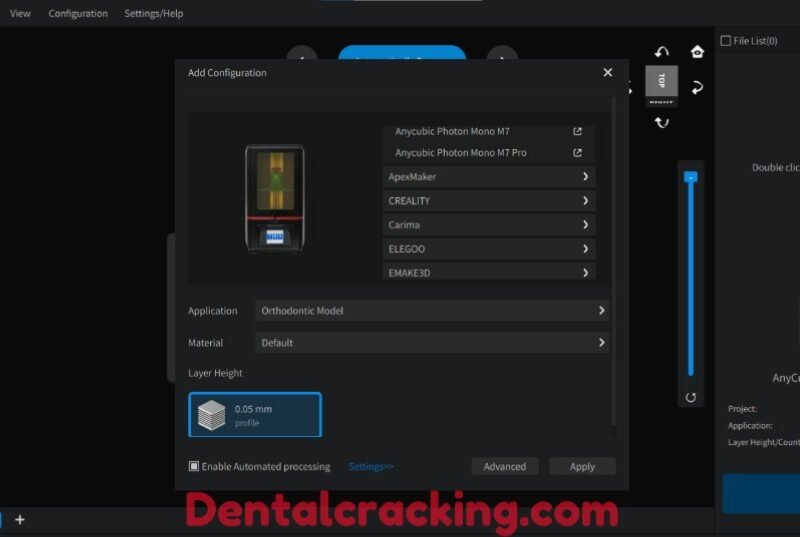The width and height of the screenshot is (800, 537).
Task: Click the blue layer slider track
Action: tap(690, 279)
